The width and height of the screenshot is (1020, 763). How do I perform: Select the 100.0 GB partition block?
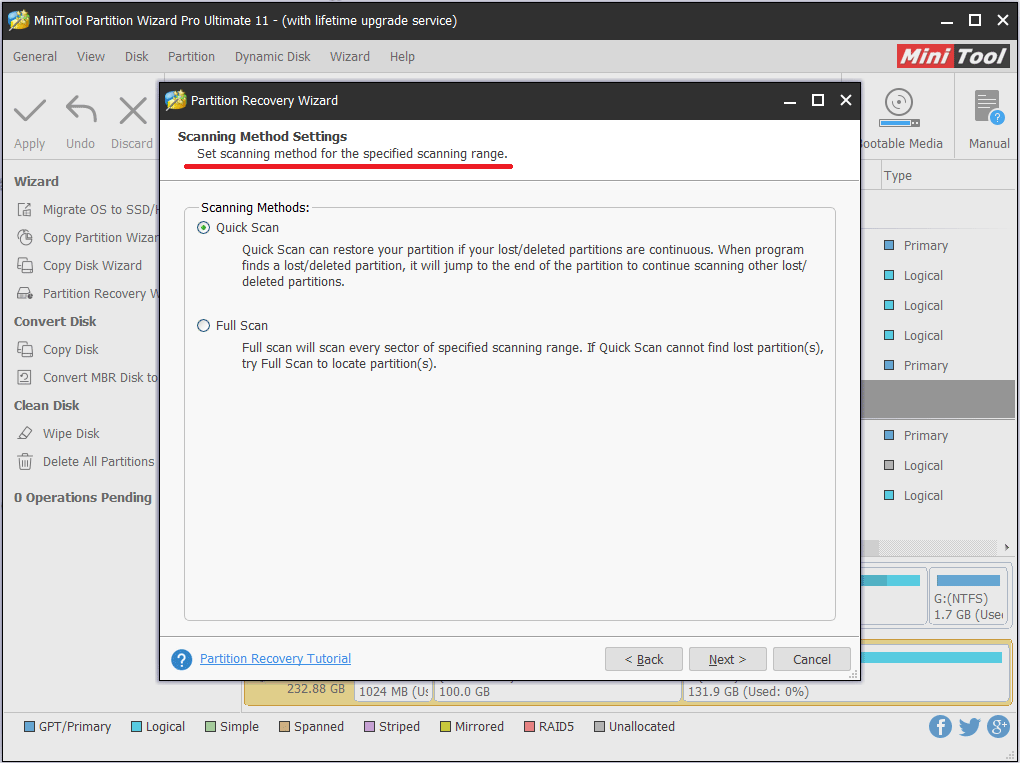(558, 691)
